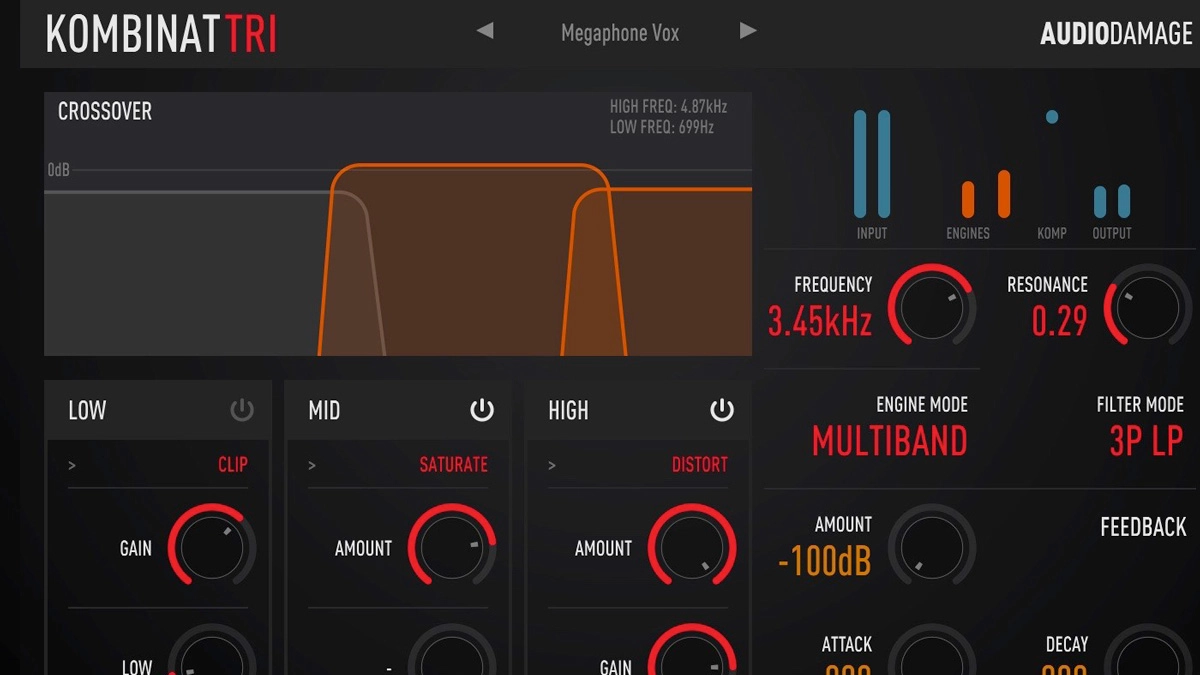Click the FEEDBACK section label

pyautogui.click(x=1143, y=527)
